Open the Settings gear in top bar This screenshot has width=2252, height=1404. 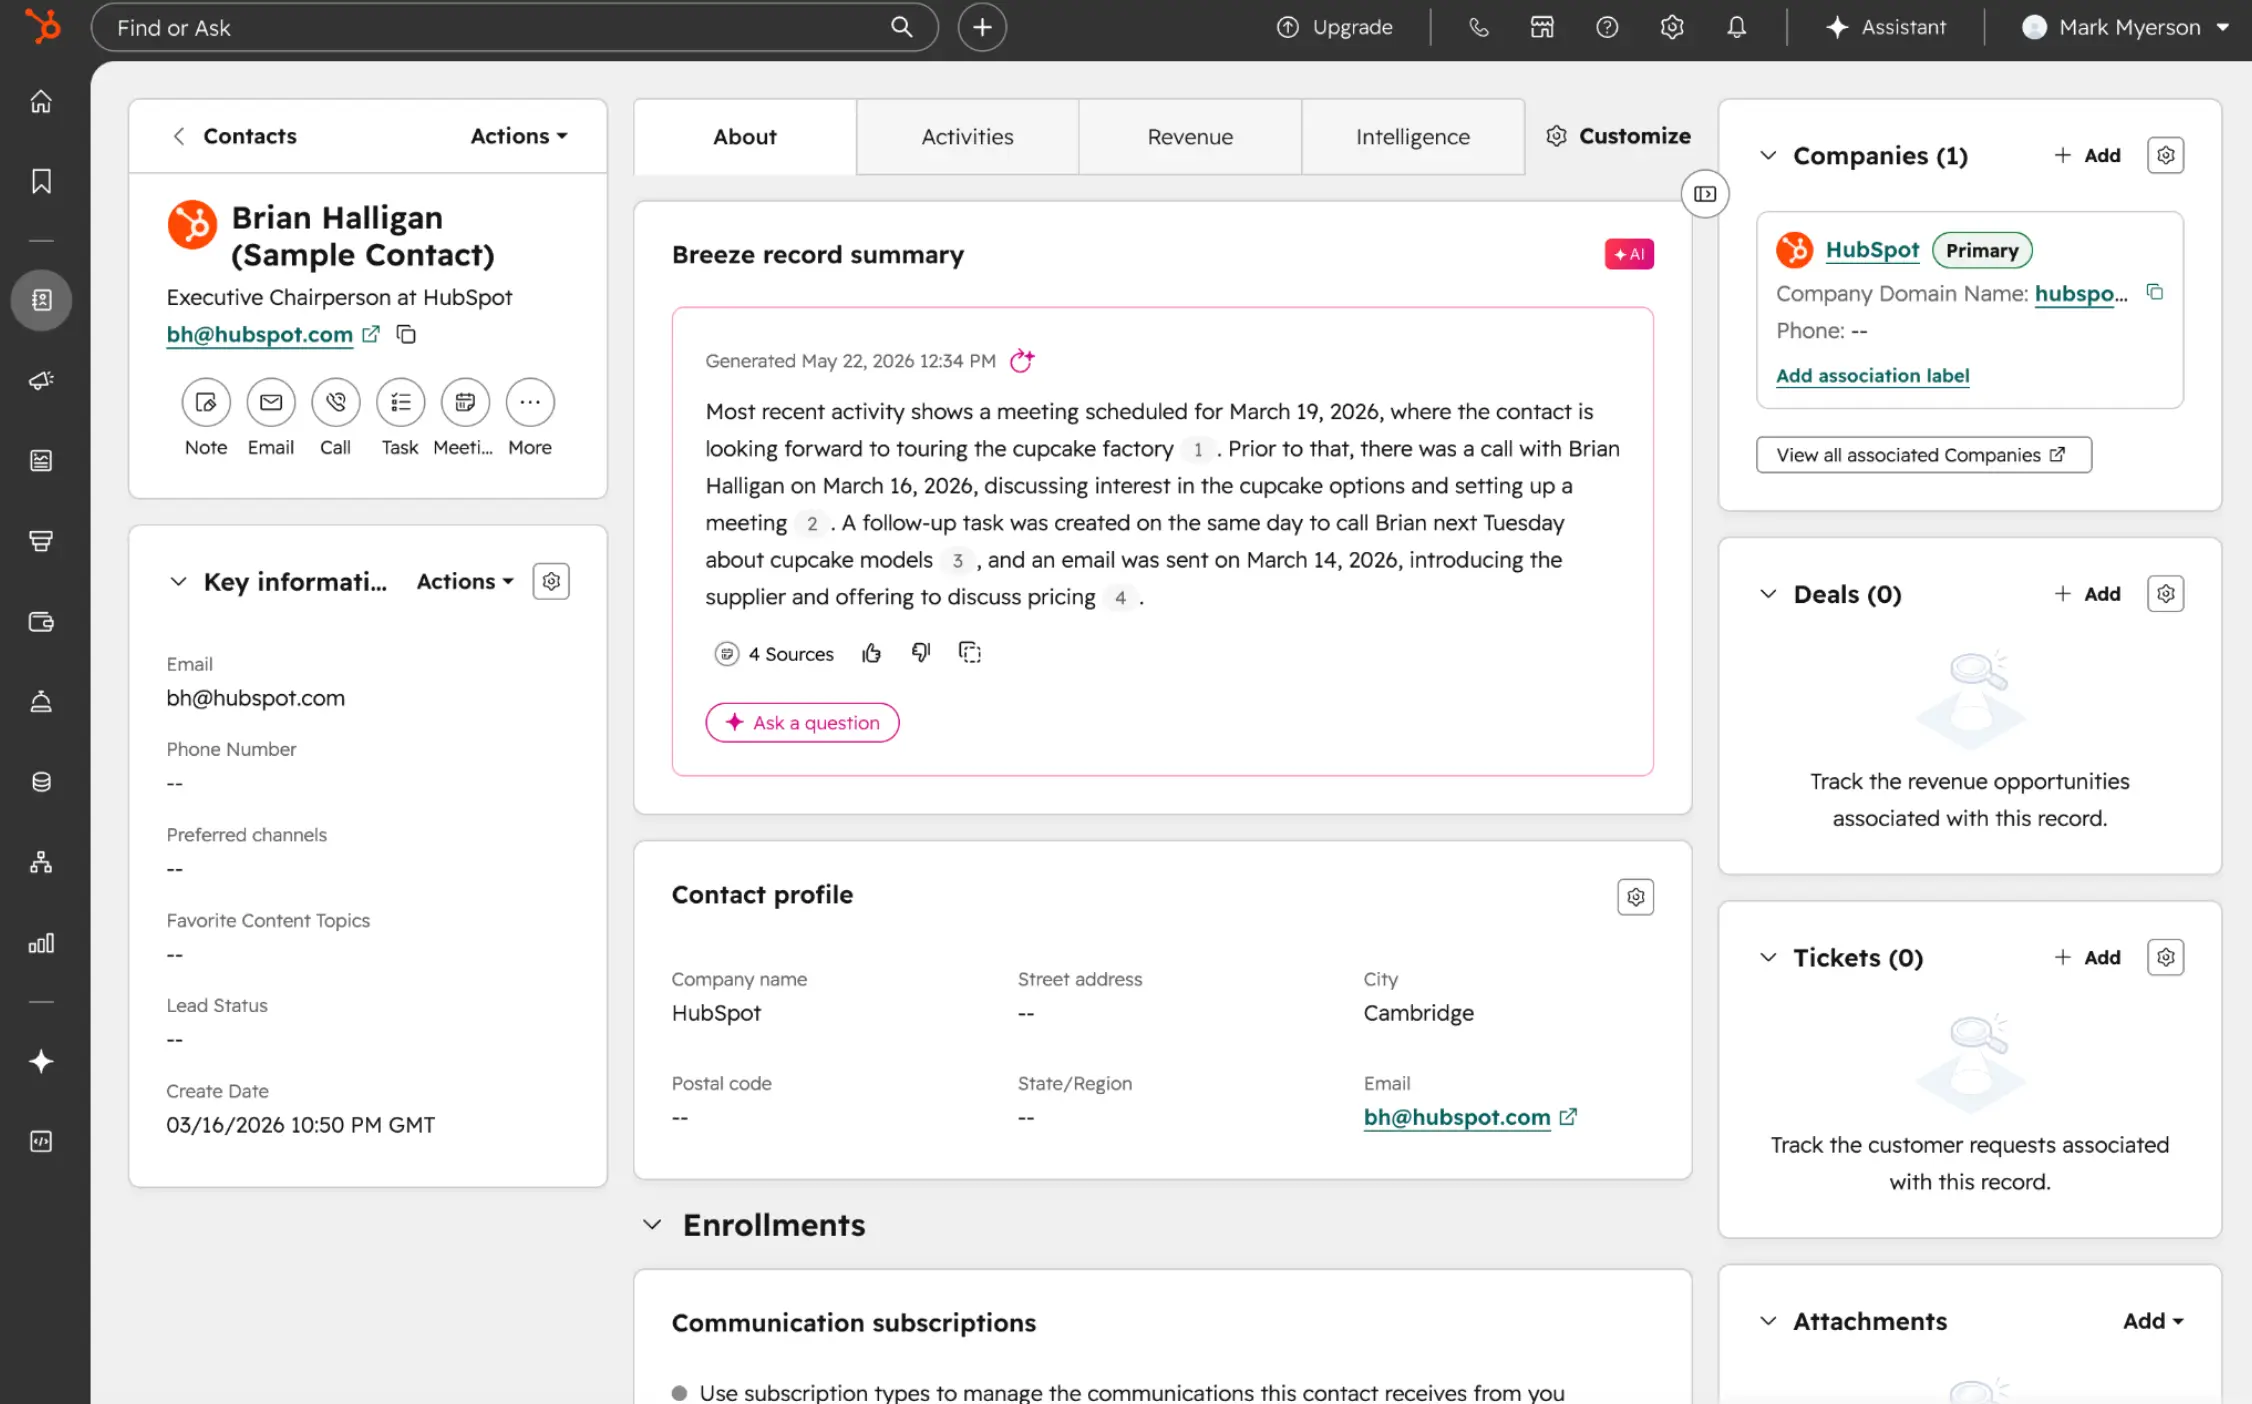pyautogui.click(x=1672, y=27)
